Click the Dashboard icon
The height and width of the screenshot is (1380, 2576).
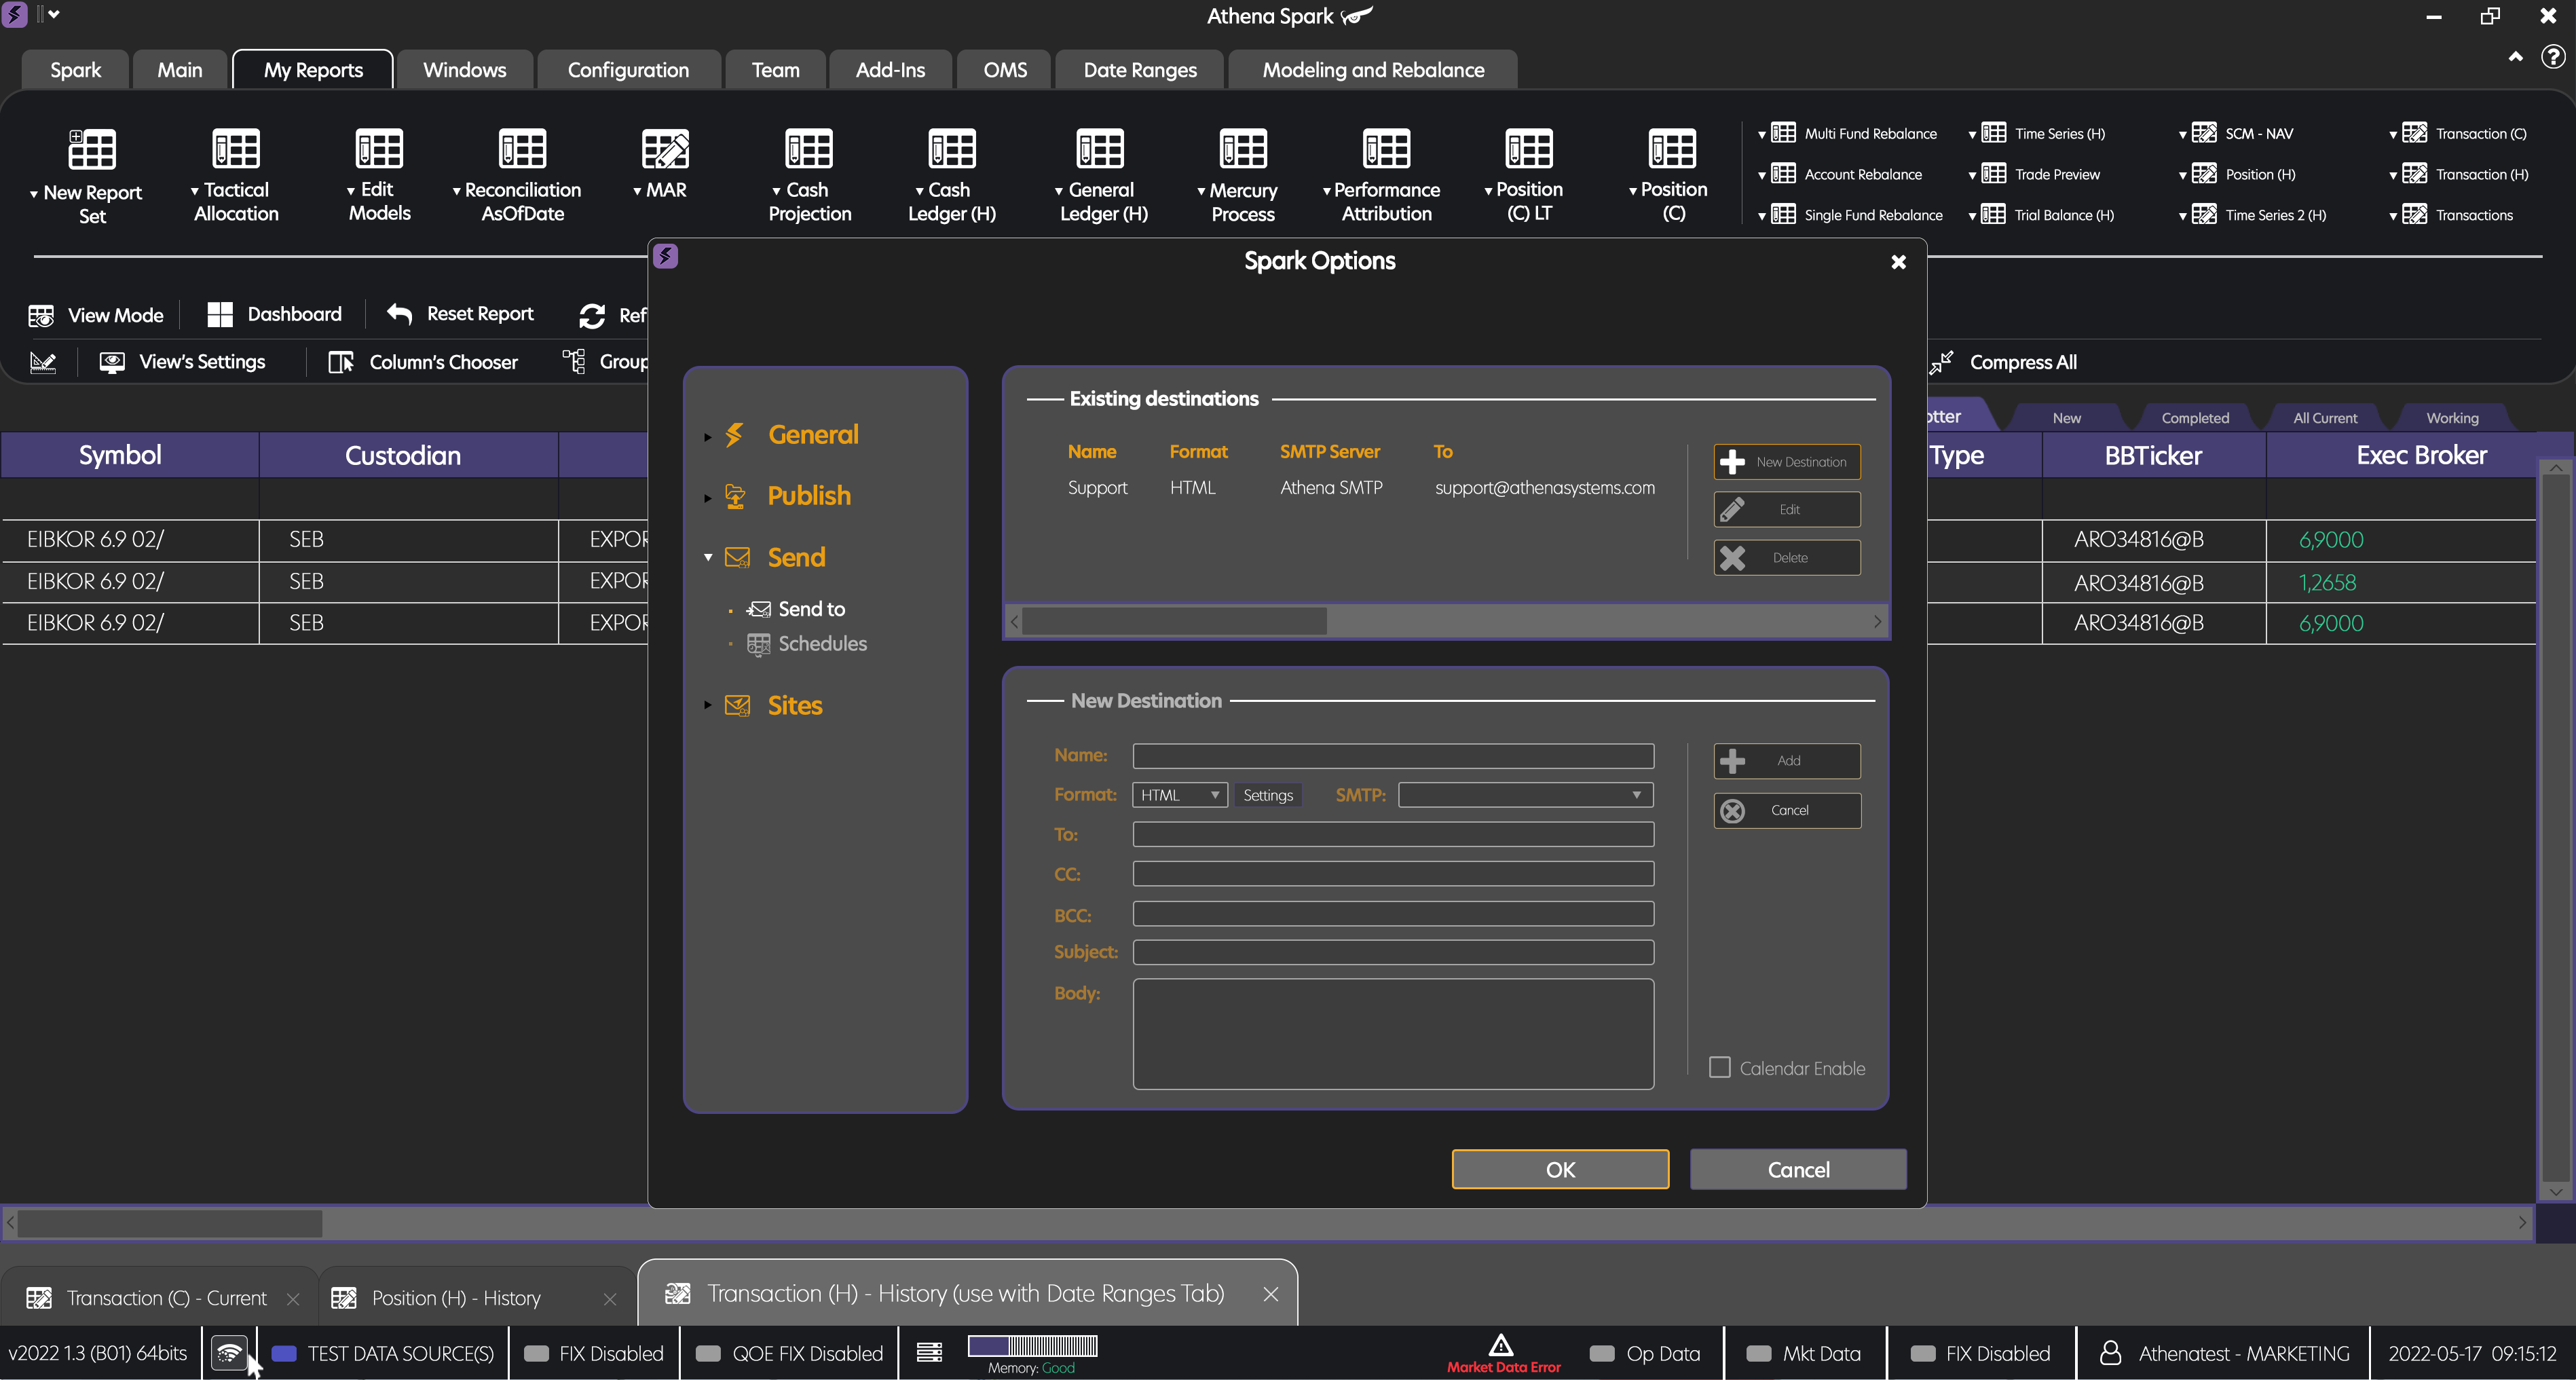pos(219,313)
